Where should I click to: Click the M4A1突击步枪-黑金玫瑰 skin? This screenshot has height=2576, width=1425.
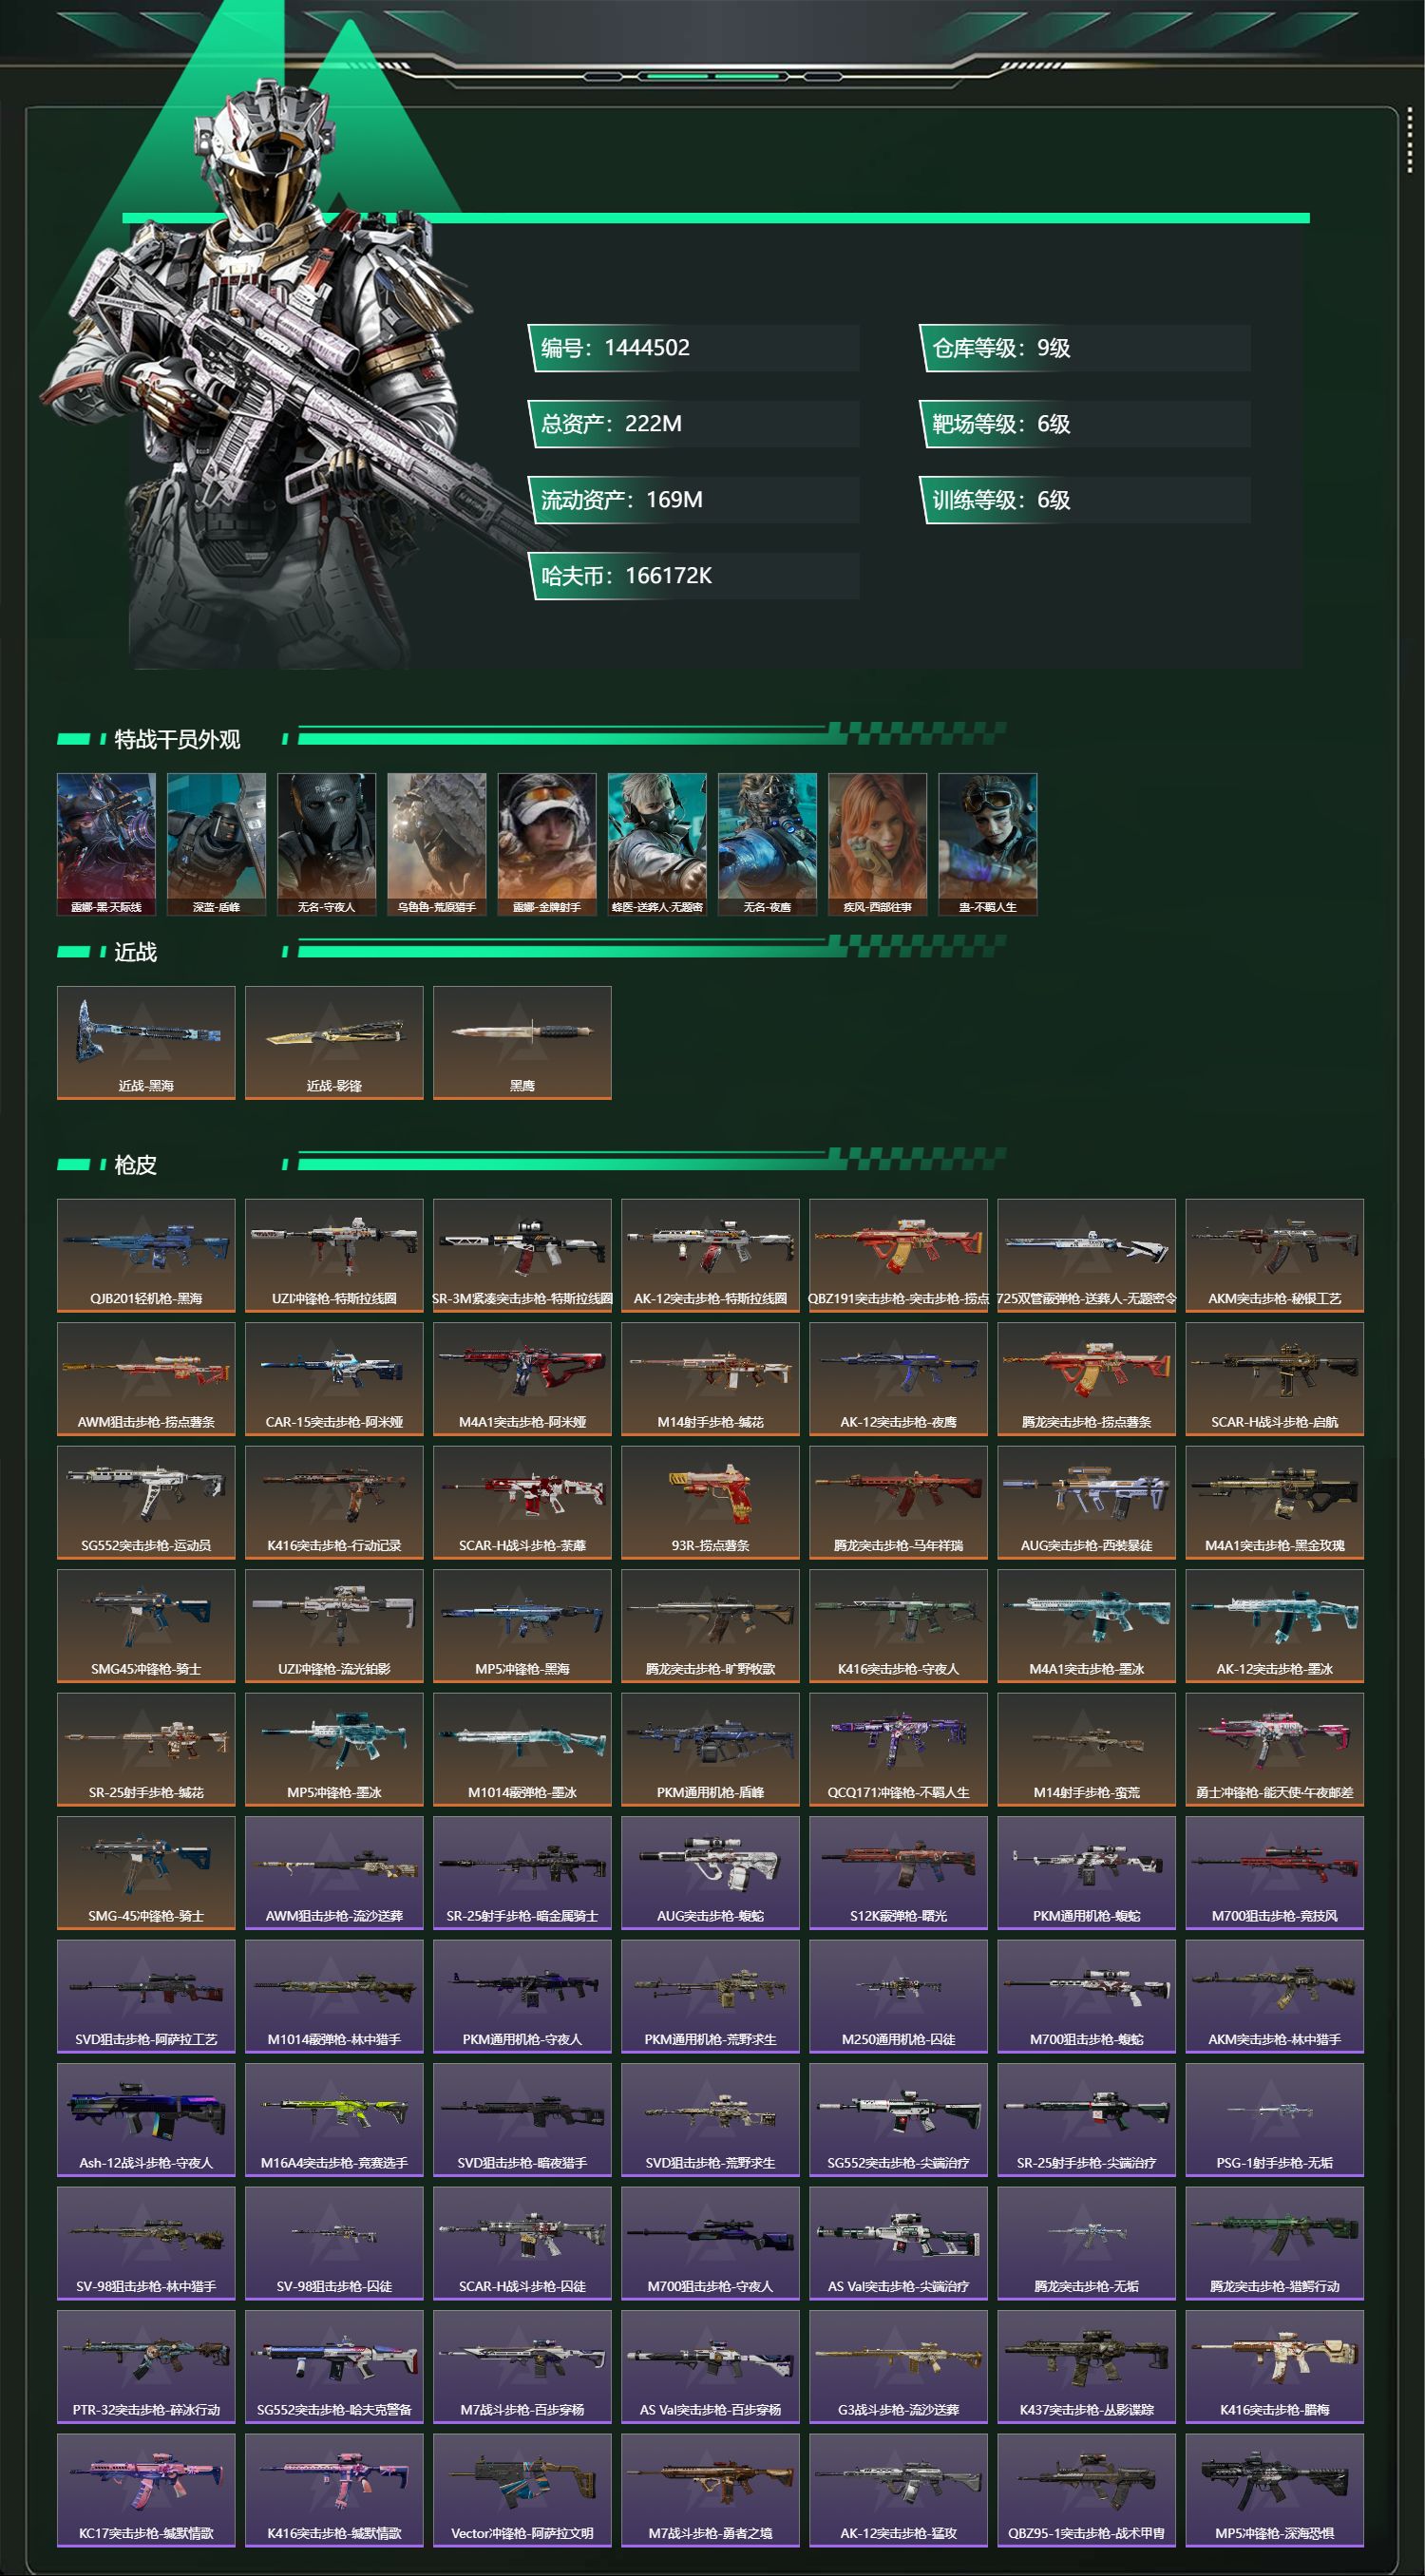(1274, 1502)
